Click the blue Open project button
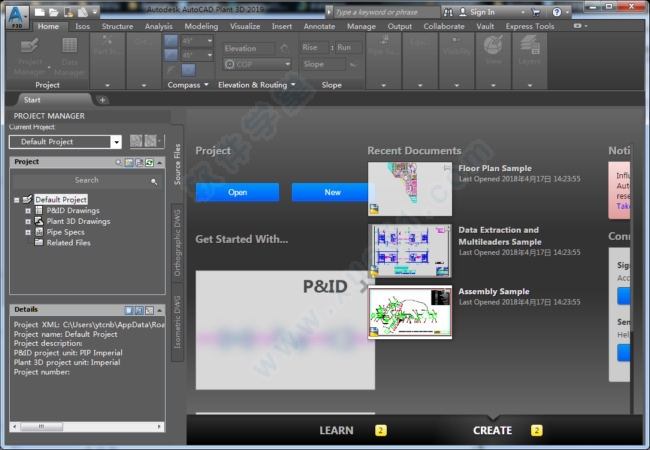650x450 pixels. click(238, 192)
